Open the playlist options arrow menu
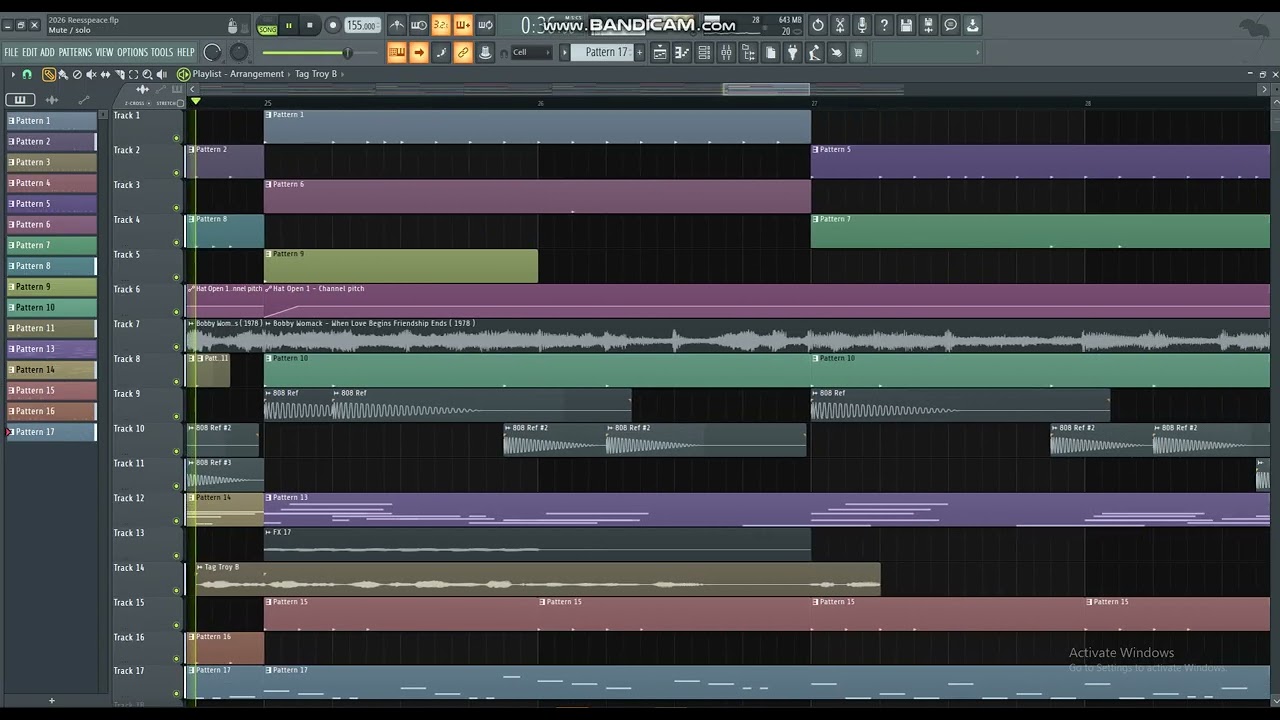 coord(13,74)
